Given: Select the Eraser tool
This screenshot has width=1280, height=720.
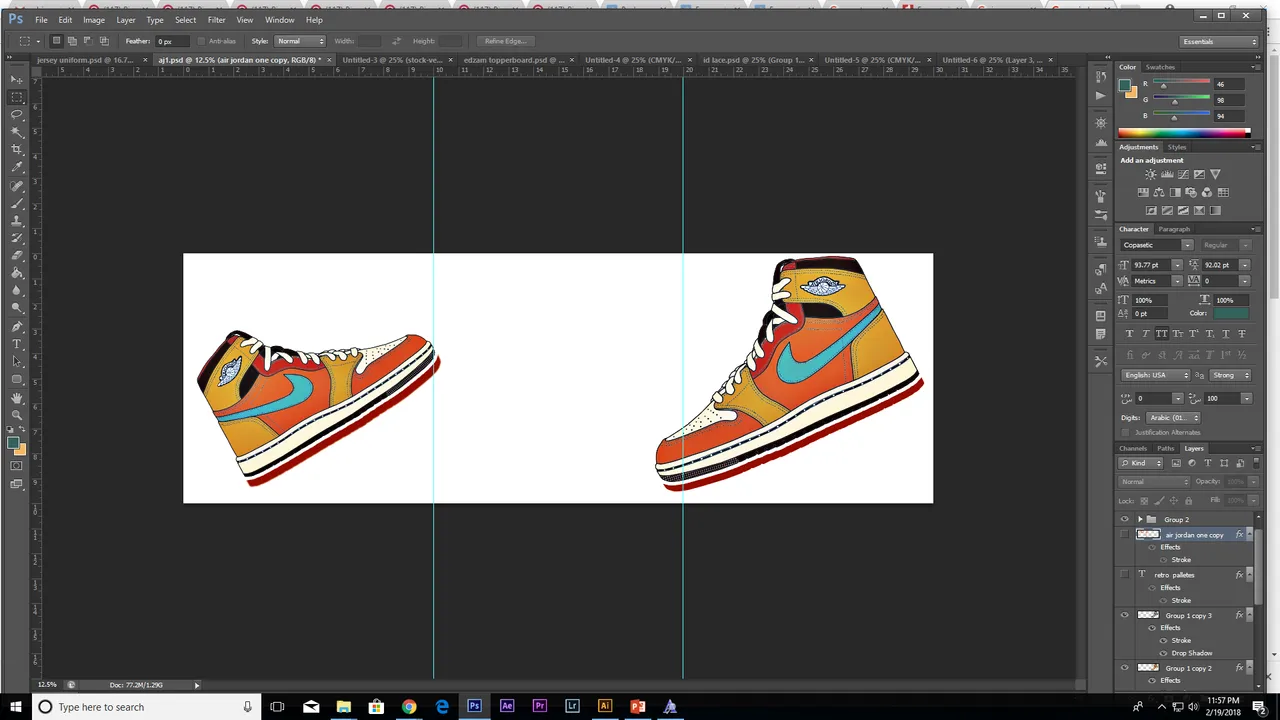Looking at the screenshot, I should [17, 256].
